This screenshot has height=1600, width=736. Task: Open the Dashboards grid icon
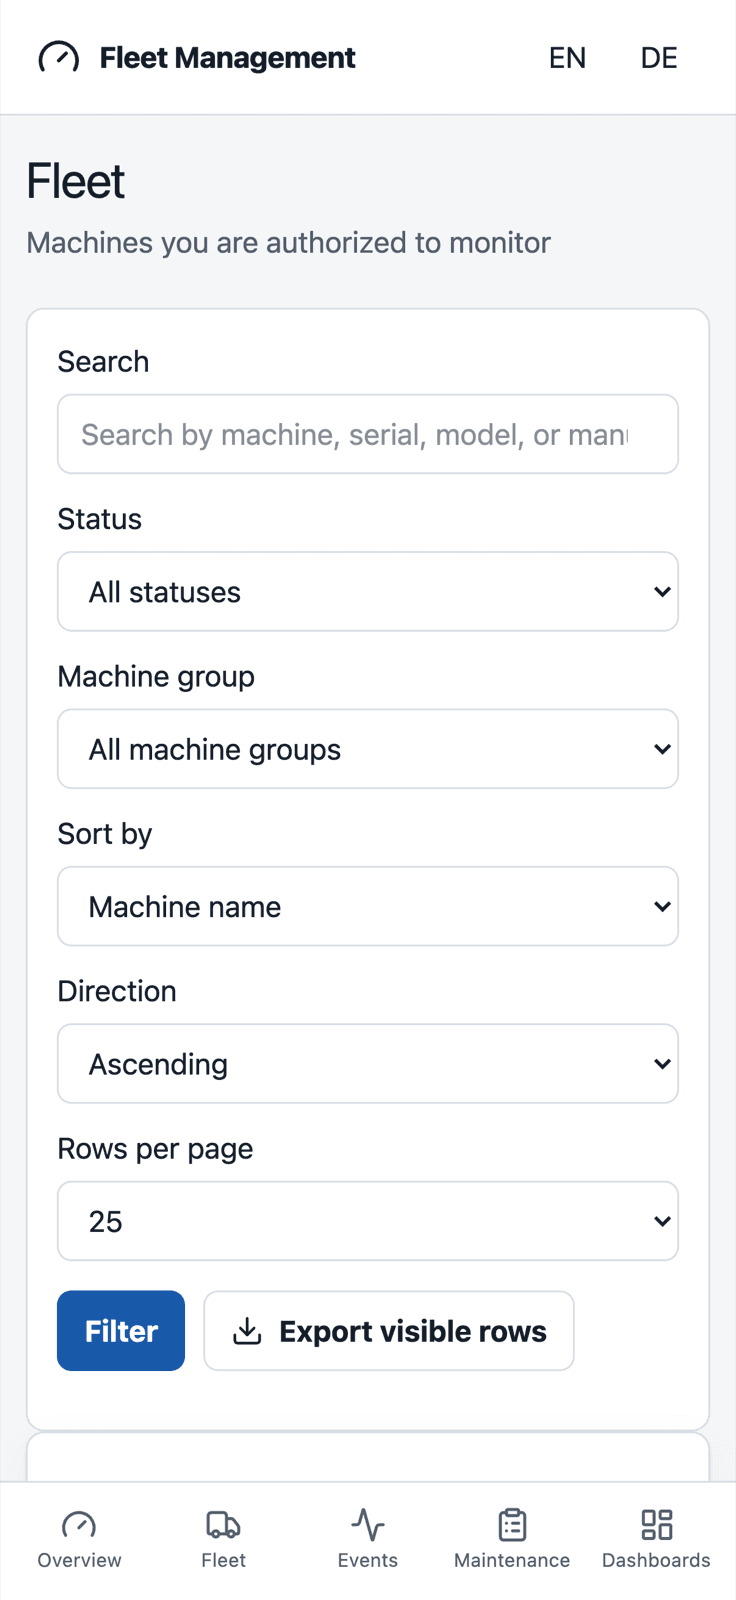[x=656, y=1525]
